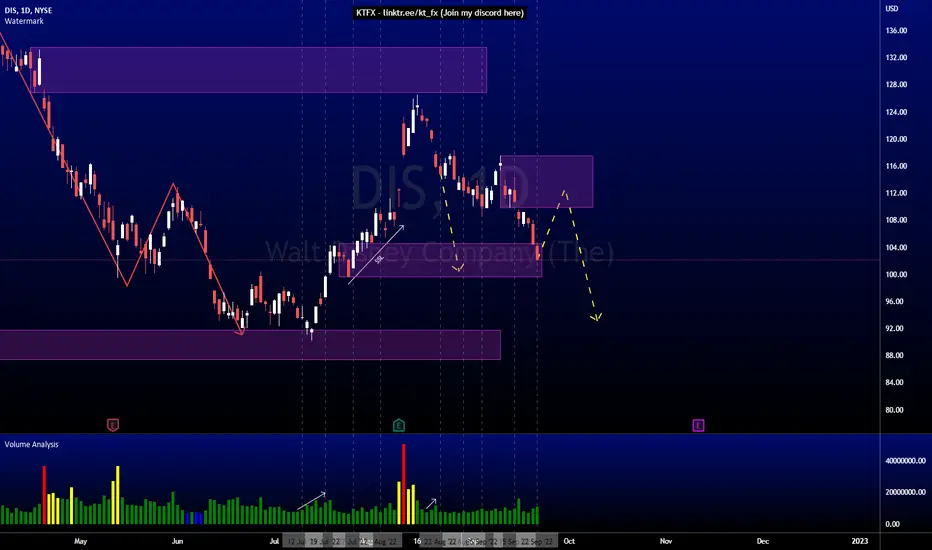Click the red earnings E marker near May
Image resolution: width=932 pixels, height=550 pixels.
coord(113,425)
